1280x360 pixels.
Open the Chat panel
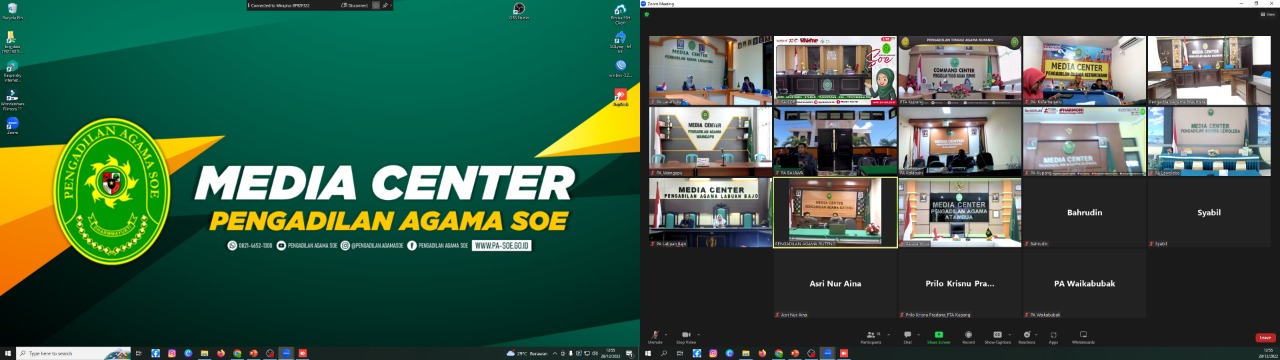[x=908, y=336]
